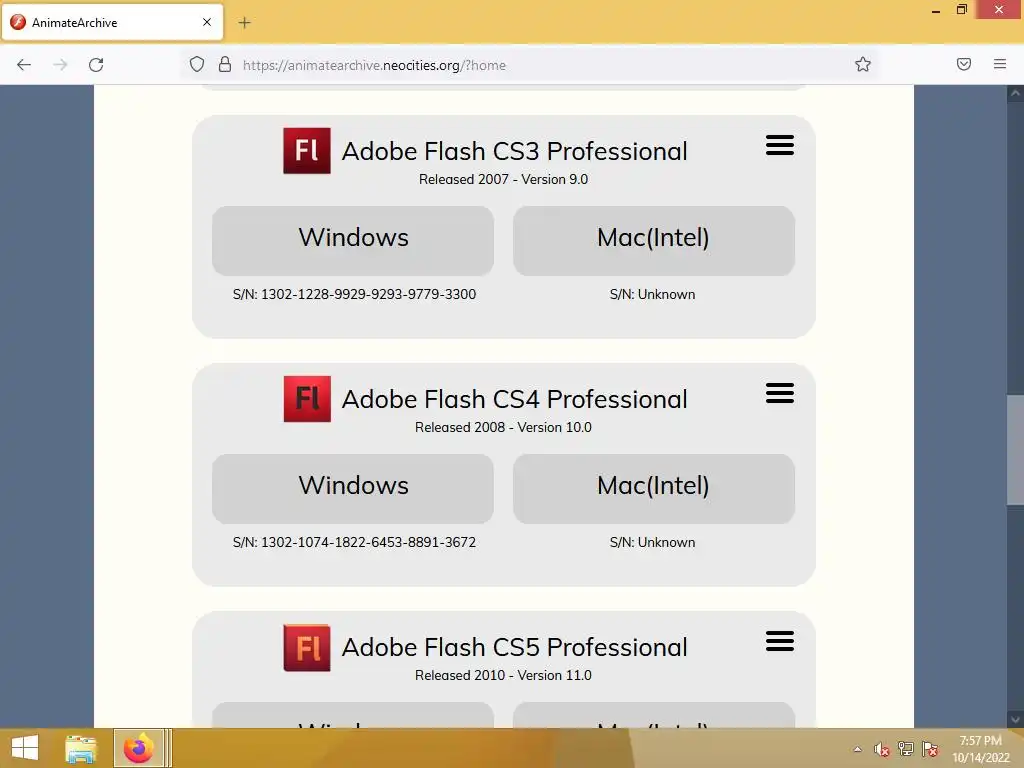Image resolution: width=1024 pixels, height=768 pixels.
Task: Click the Flash CS4 Fl logo icon
Action: click(x=307, y=398)
